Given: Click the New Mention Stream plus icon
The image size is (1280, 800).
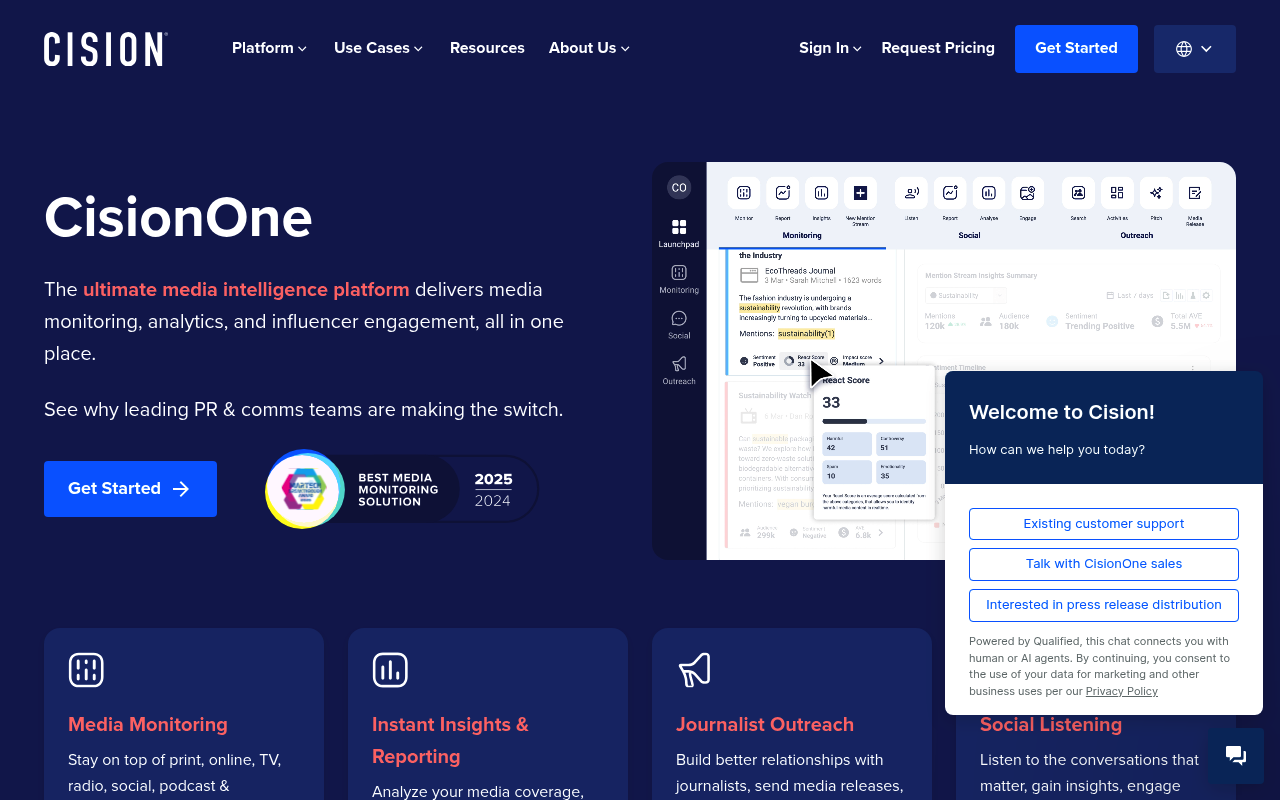Looking at the screenshot, I should point(860,193).
